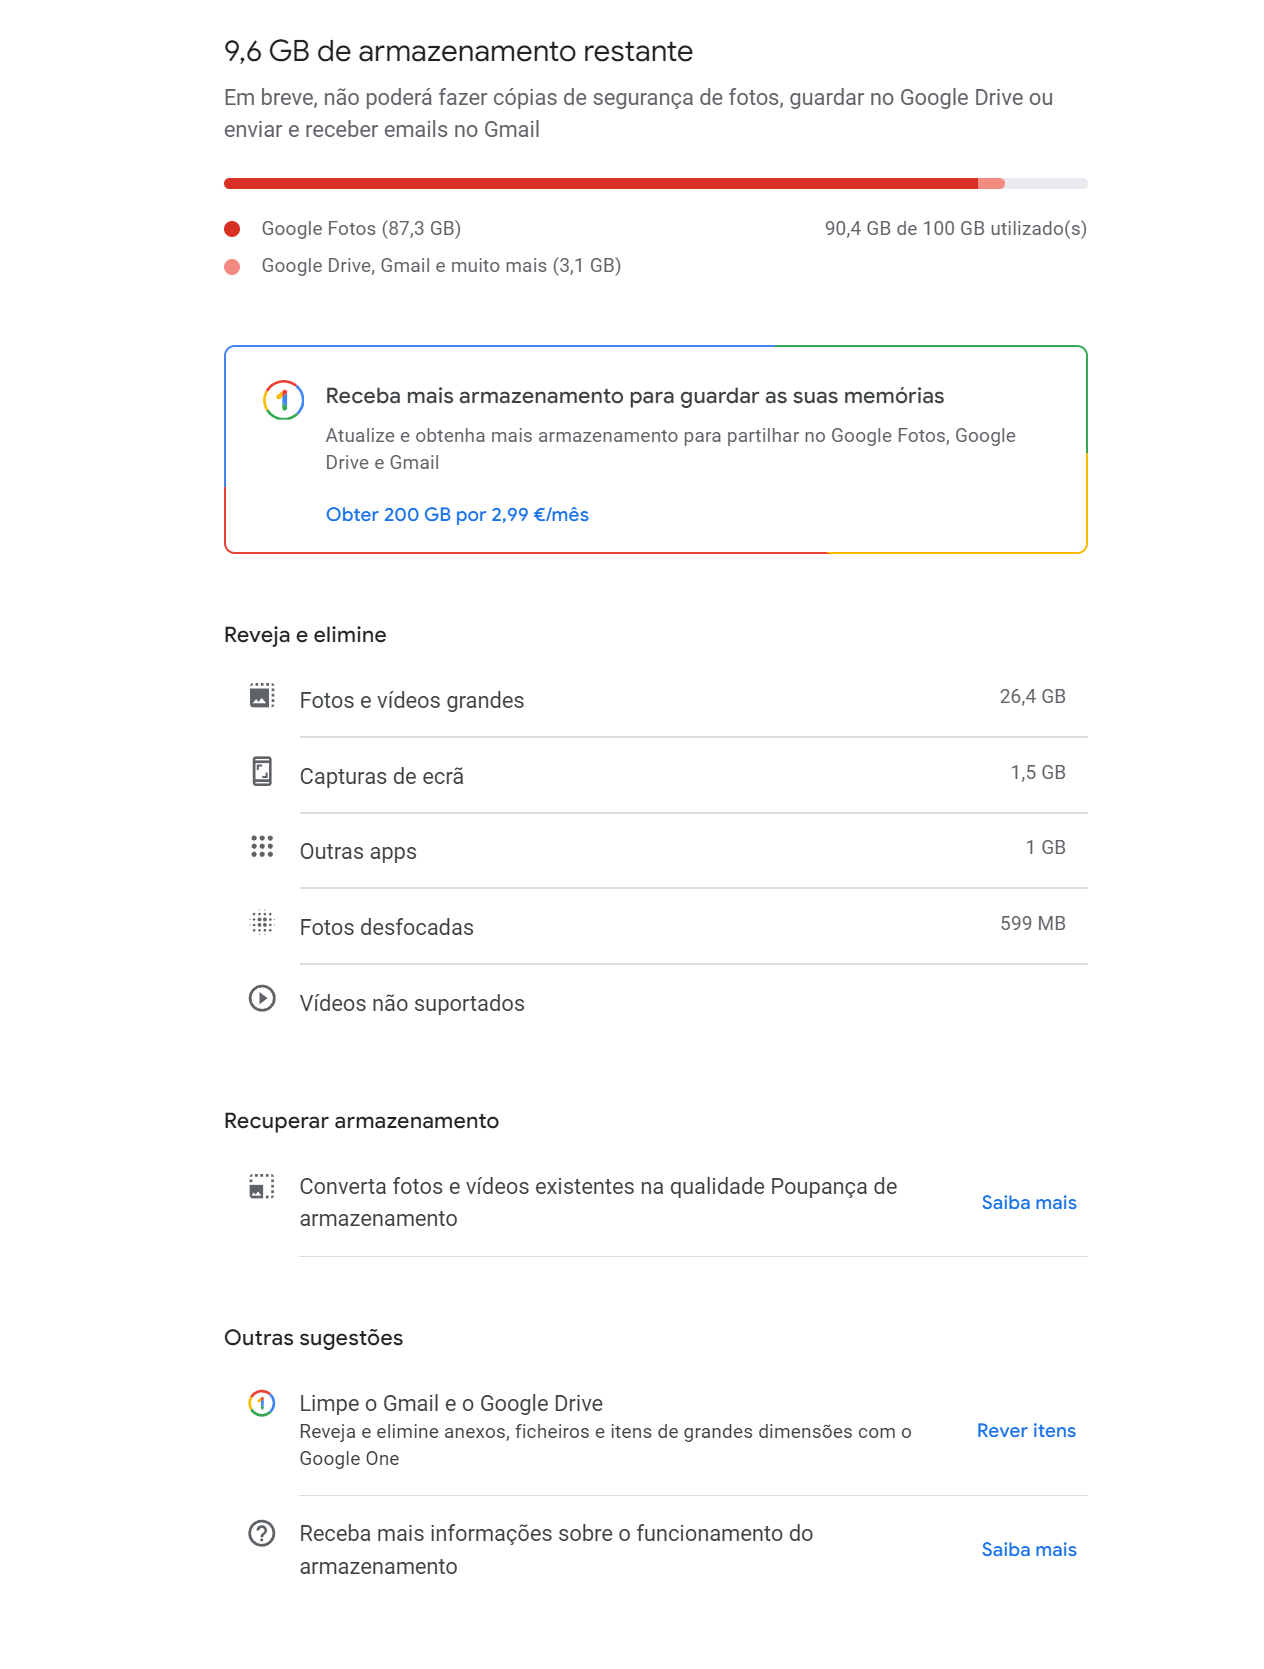Image resolution: width=1264 pixels, height=1669 pixels.
Task: Click the question mark help icon
Action: 262,1533
